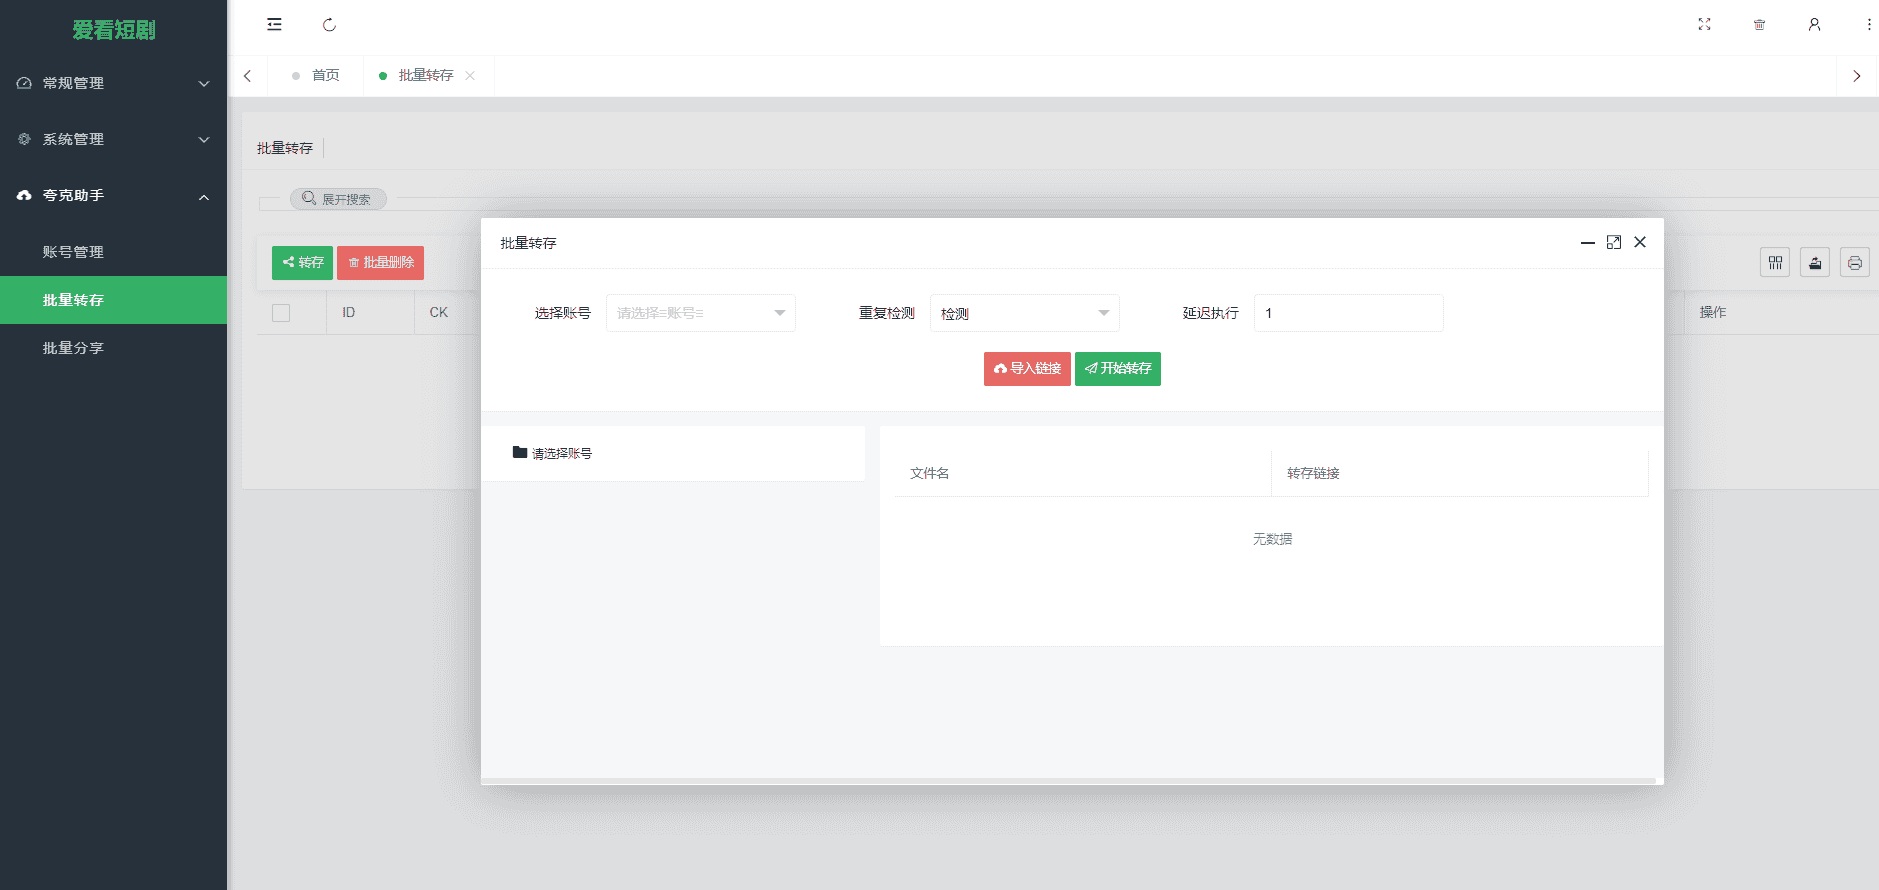Viewport: 1879px width, 890px height.
Task: Close the 批量转存 dialog
Action: [1640, 242]
